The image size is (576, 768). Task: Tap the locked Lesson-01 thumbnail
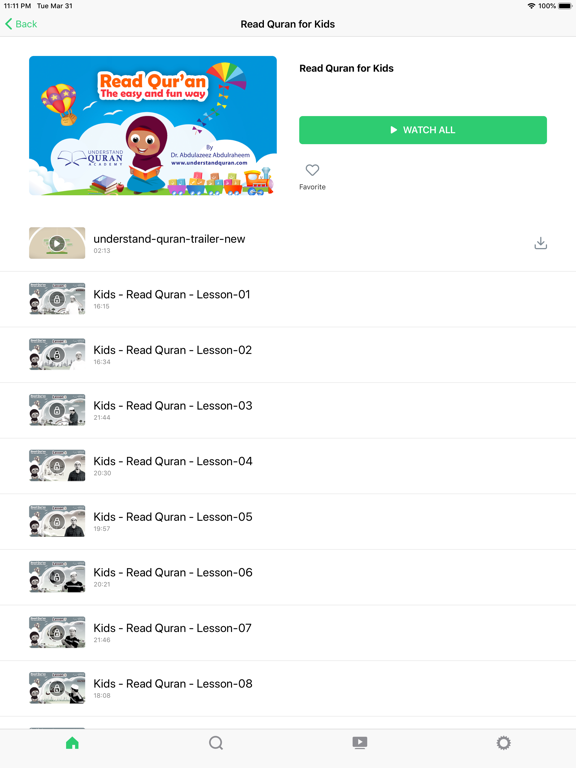click(57, 298)
